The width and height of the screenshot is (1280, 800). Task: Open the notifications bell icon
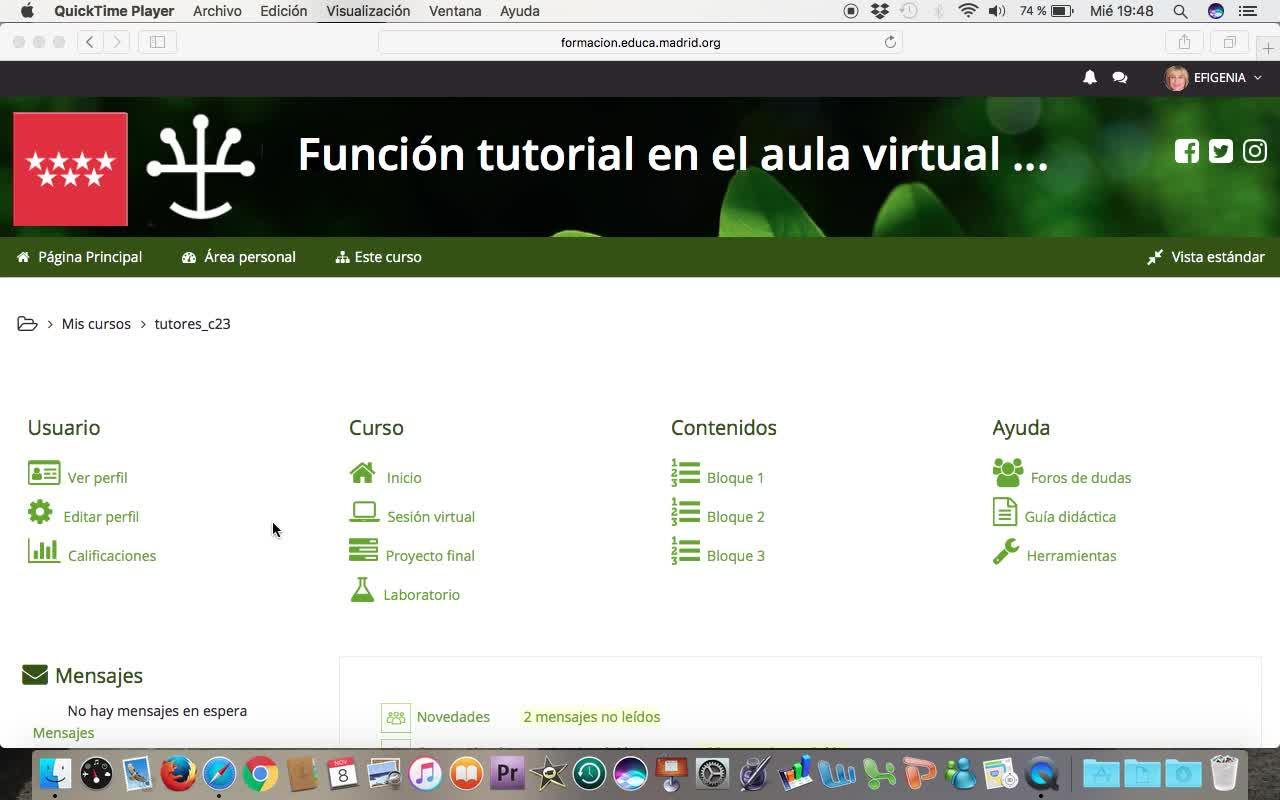(x=1090, y=78)
